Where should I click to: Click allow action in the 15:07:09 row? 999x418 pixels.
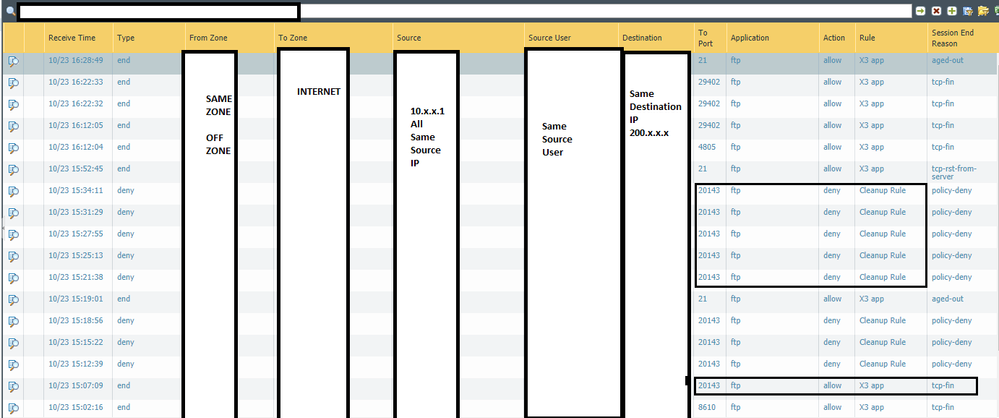pyautogui.click(x=832, y=385)
